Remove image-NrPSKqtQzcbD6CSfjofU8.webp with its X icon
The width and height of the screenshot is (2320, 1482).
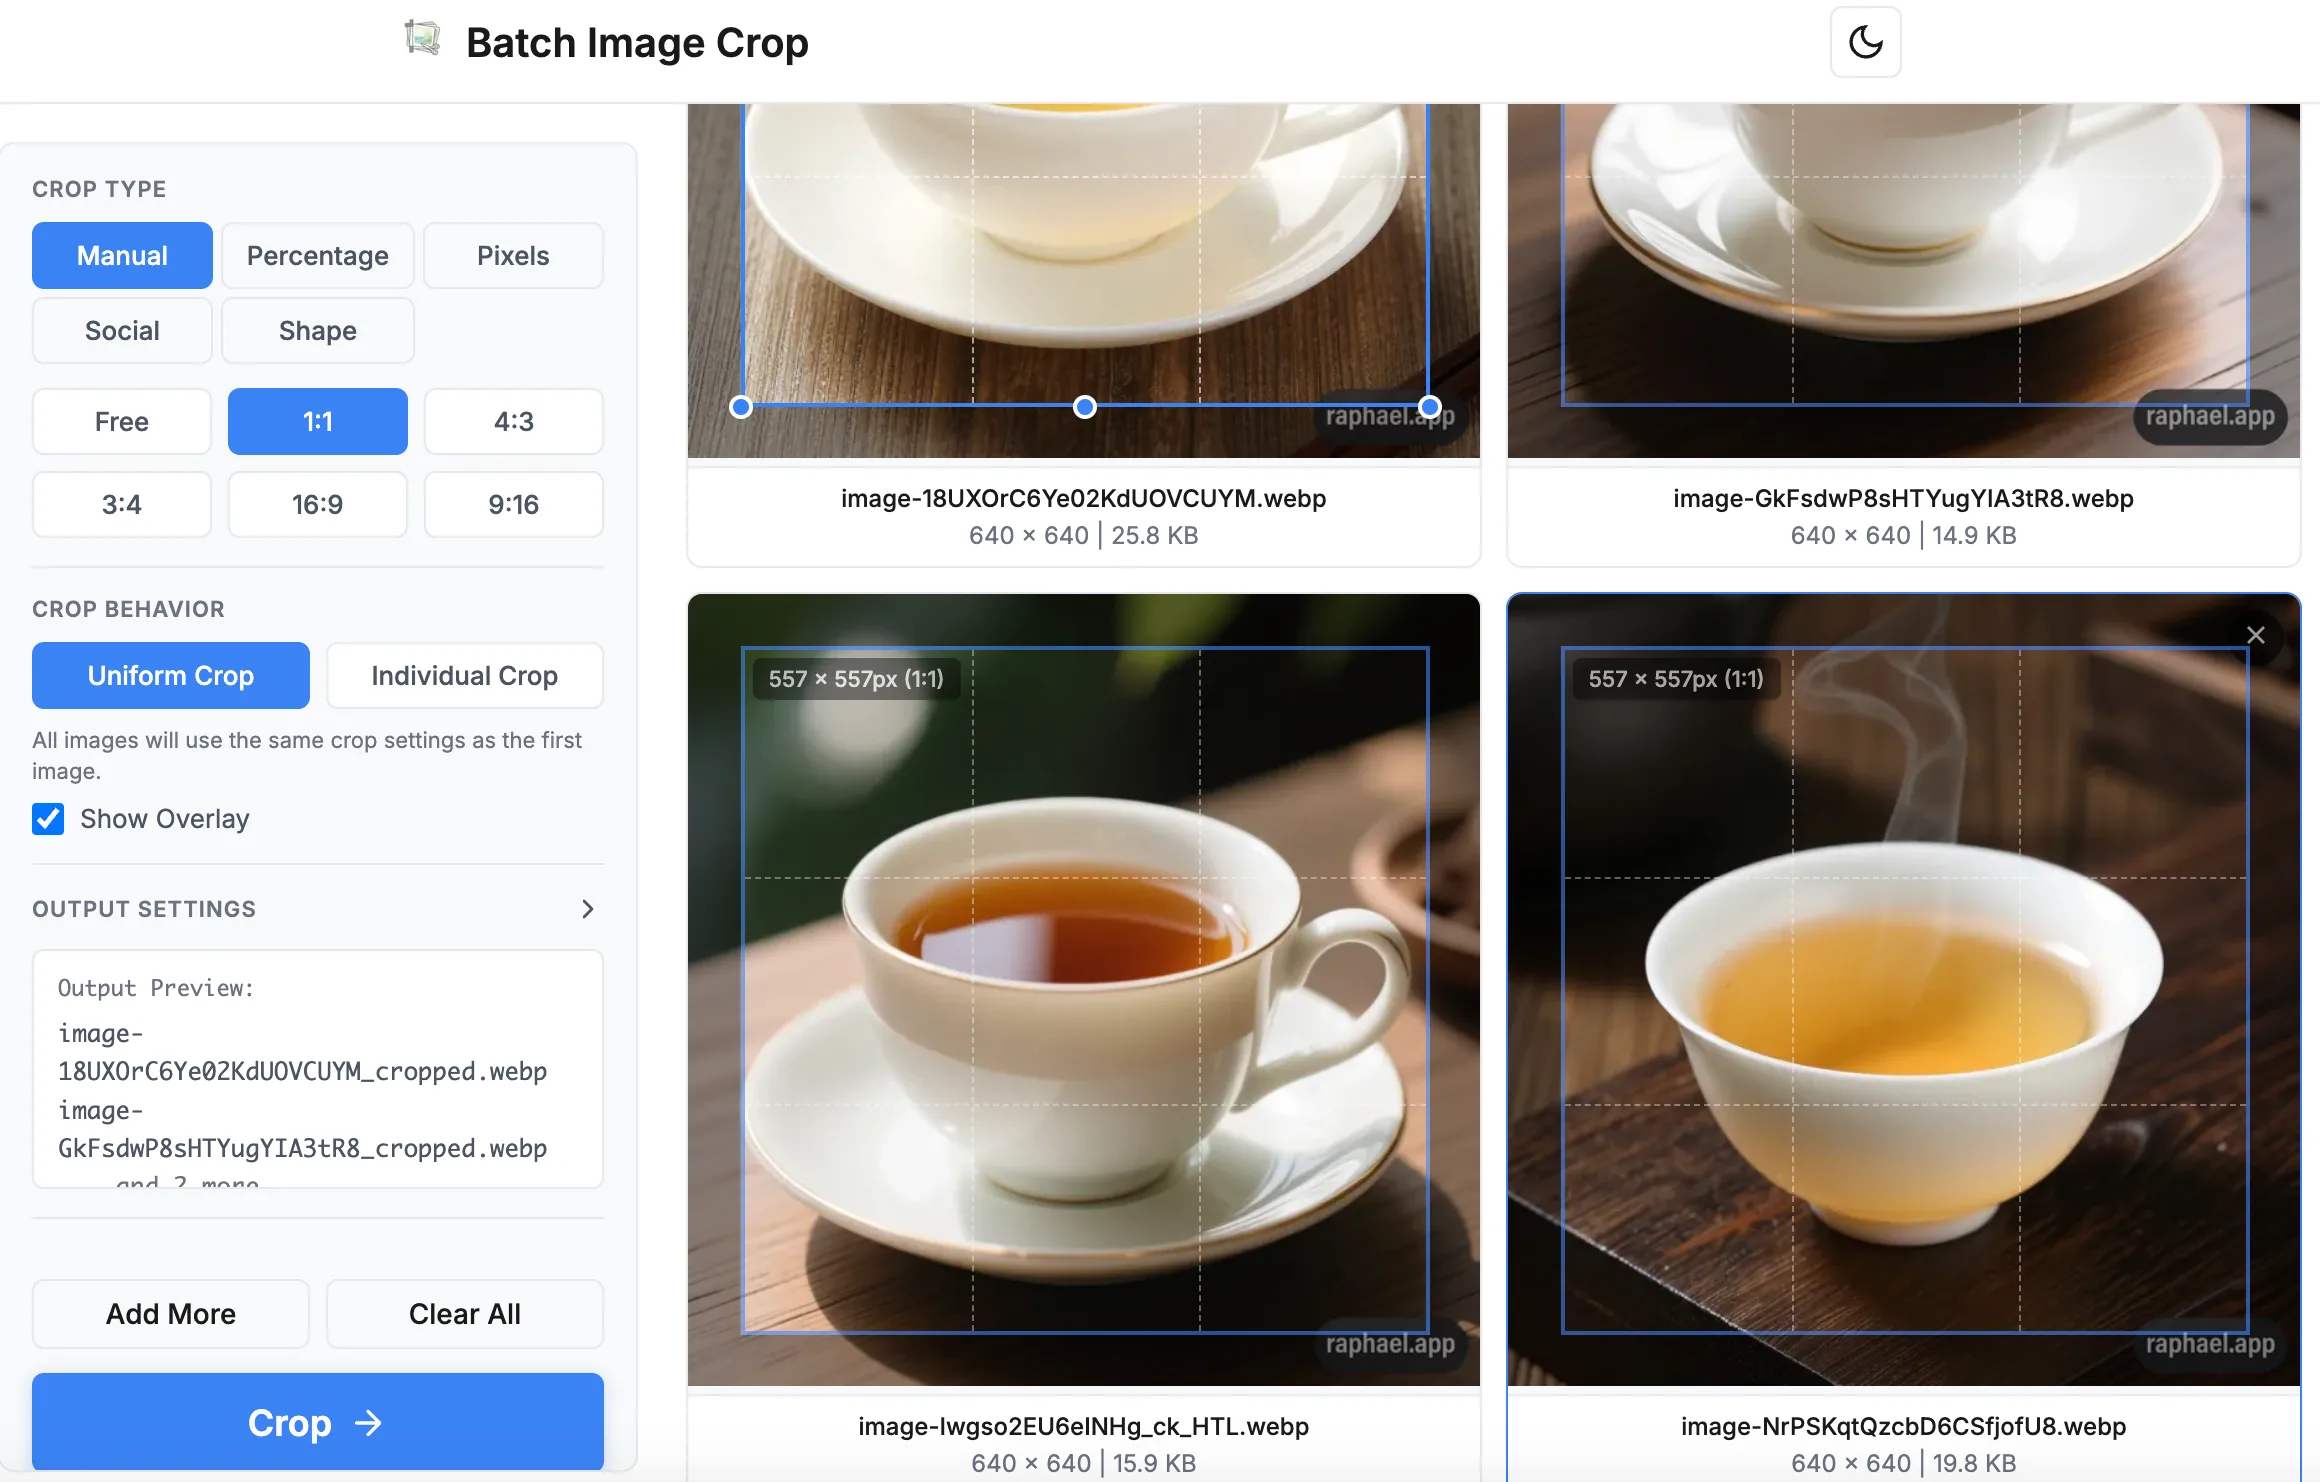point(2256,635)
